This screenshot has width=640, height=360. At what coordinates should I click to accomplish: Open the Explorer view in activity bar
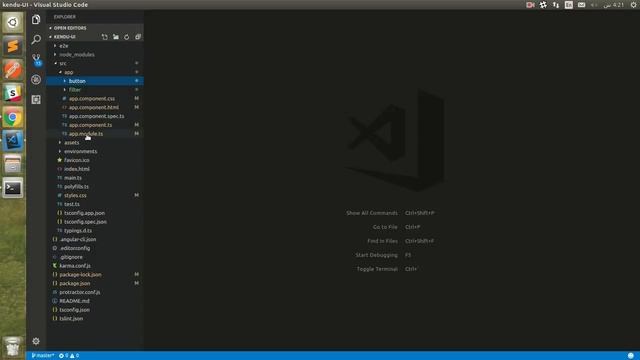pyautogui.click(x=36, y=19)
